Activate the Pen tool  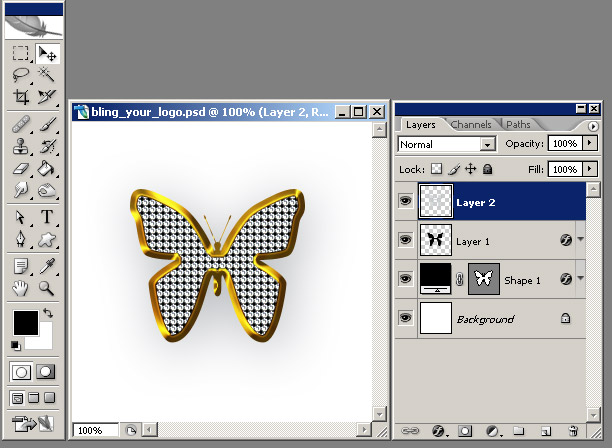coord(20,239)
